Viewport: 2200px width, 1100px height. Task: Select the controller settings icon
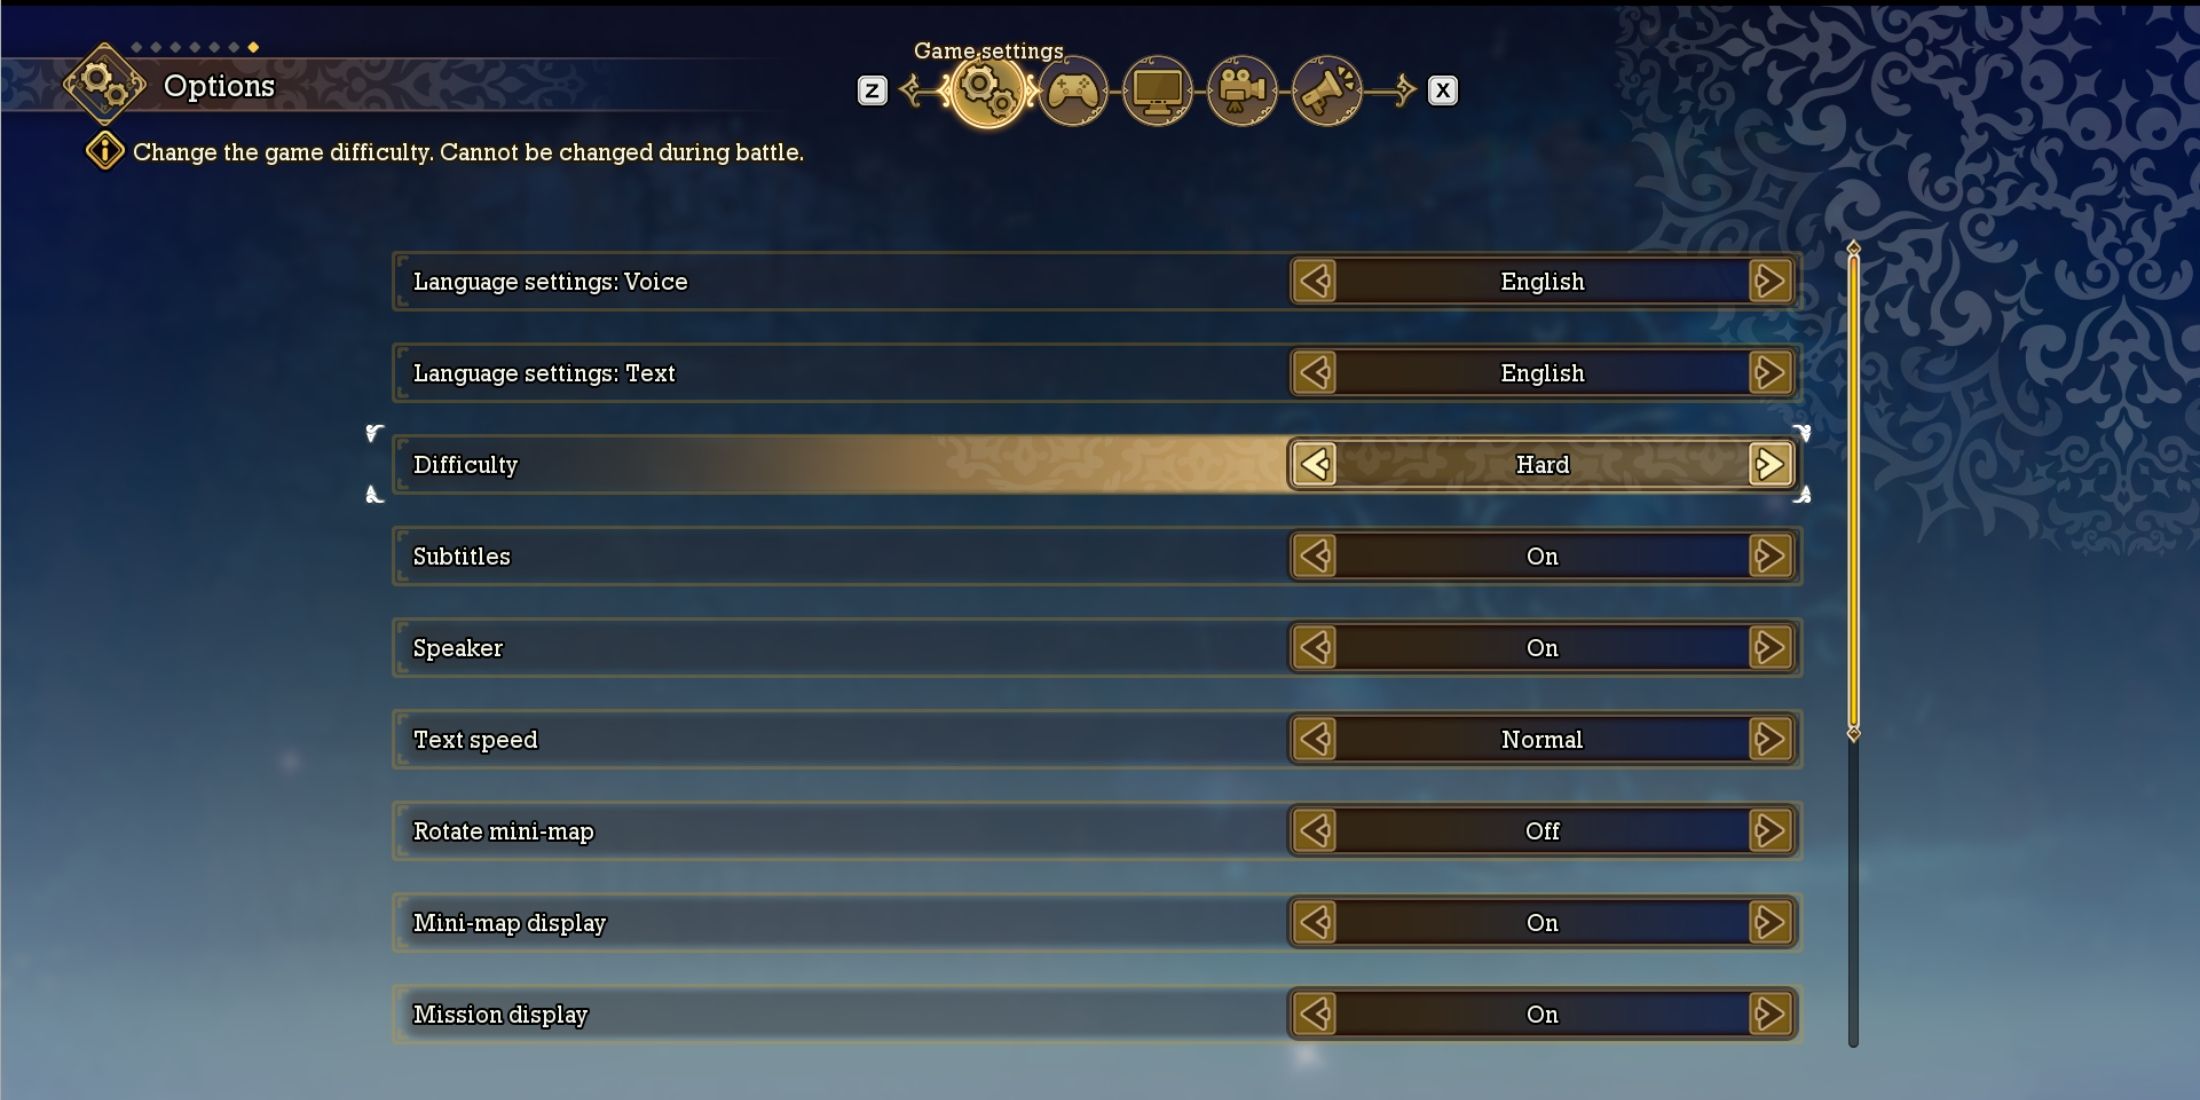(1073, 87)
